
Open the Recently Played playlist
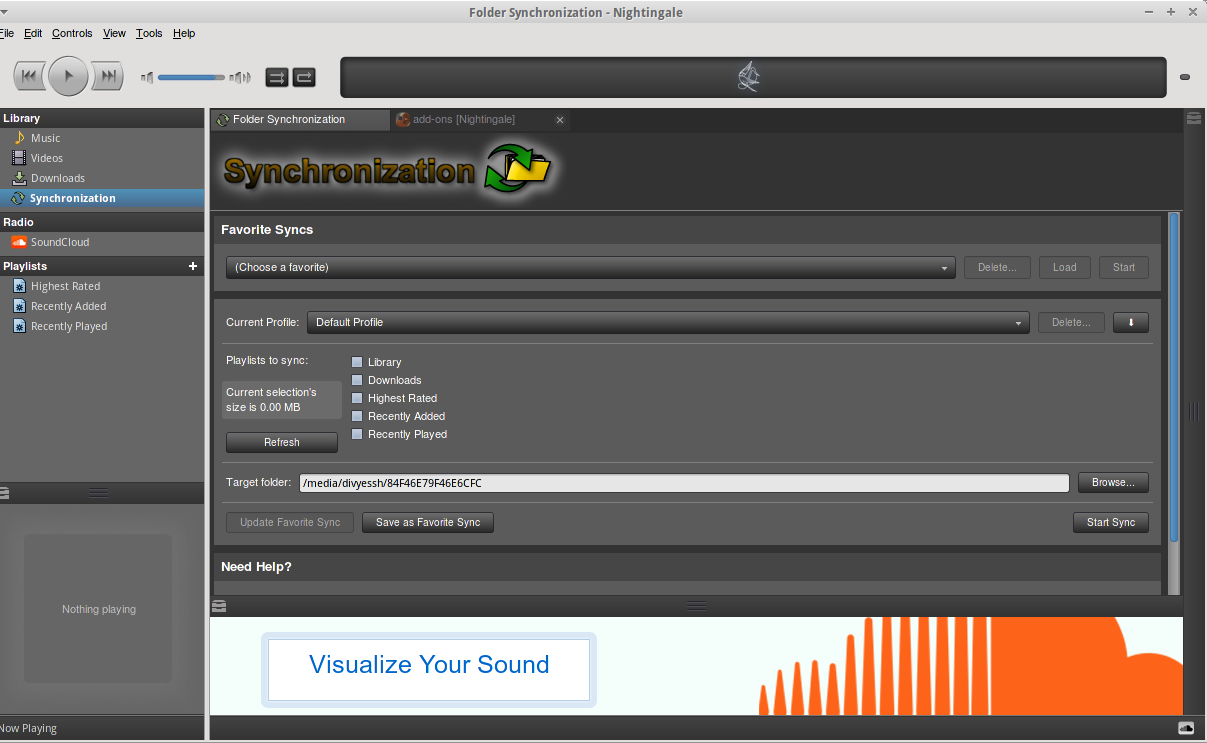pos(68,326)
